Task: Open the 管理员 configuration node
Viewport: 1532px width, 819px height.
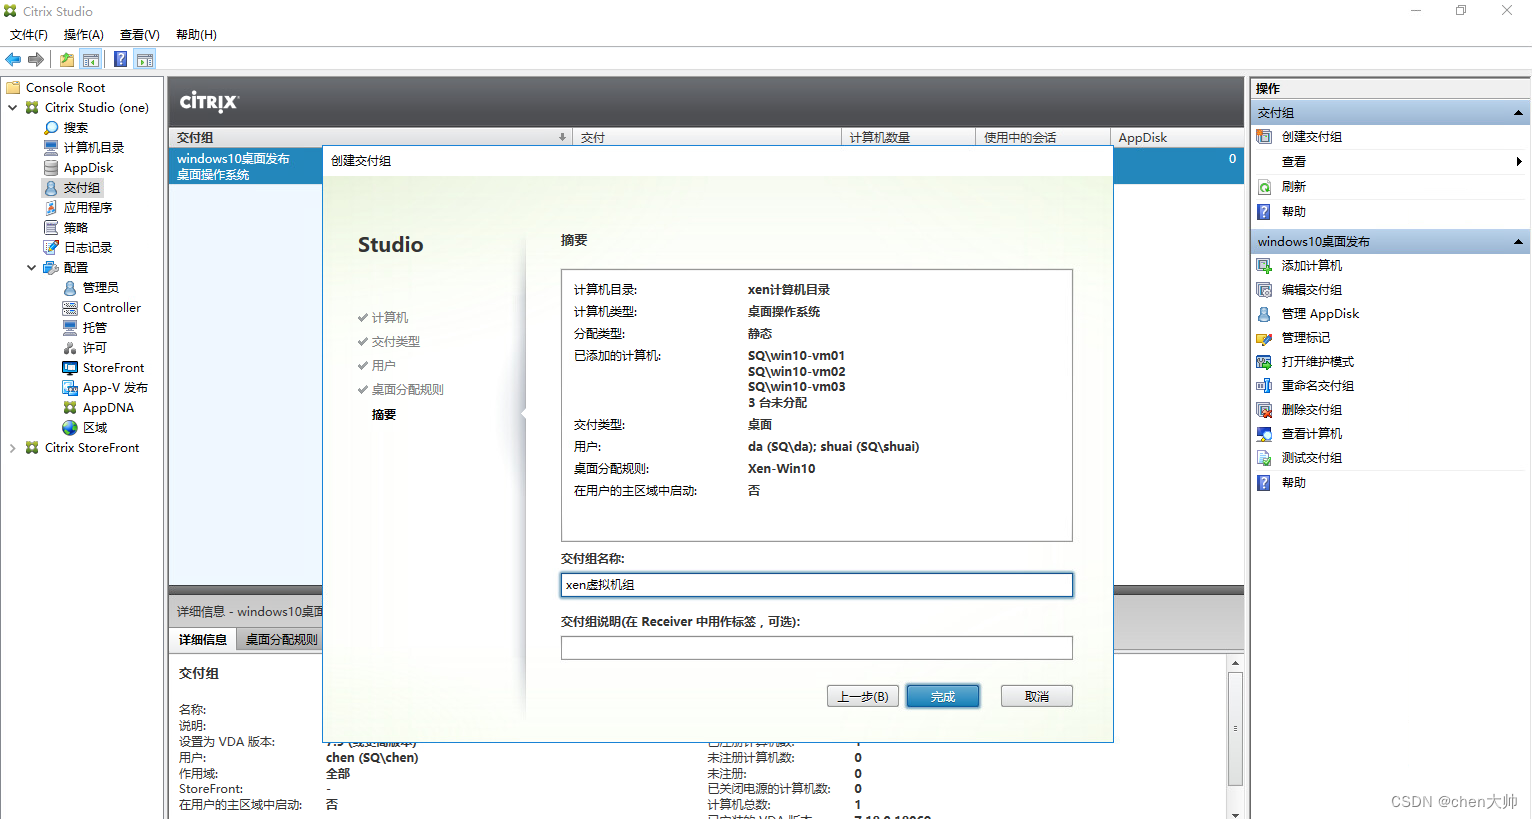Action: pyautogui.click(x=100, y=288)
